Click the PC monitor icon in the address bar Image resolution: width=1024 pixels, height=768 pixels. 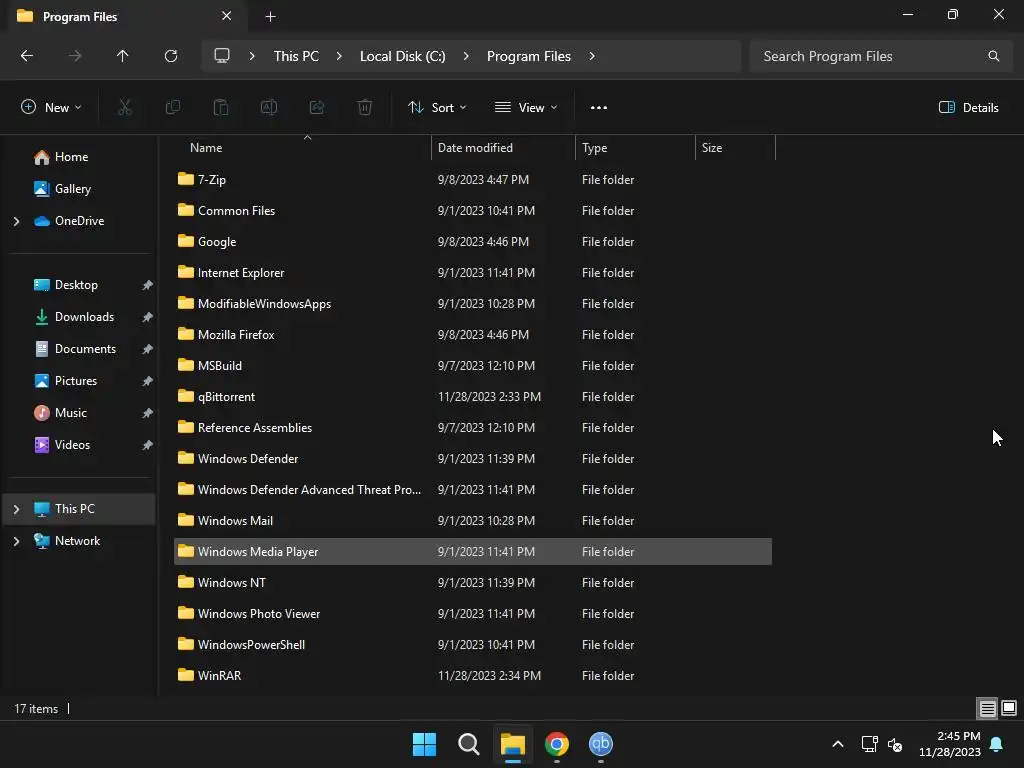(222, 56)
